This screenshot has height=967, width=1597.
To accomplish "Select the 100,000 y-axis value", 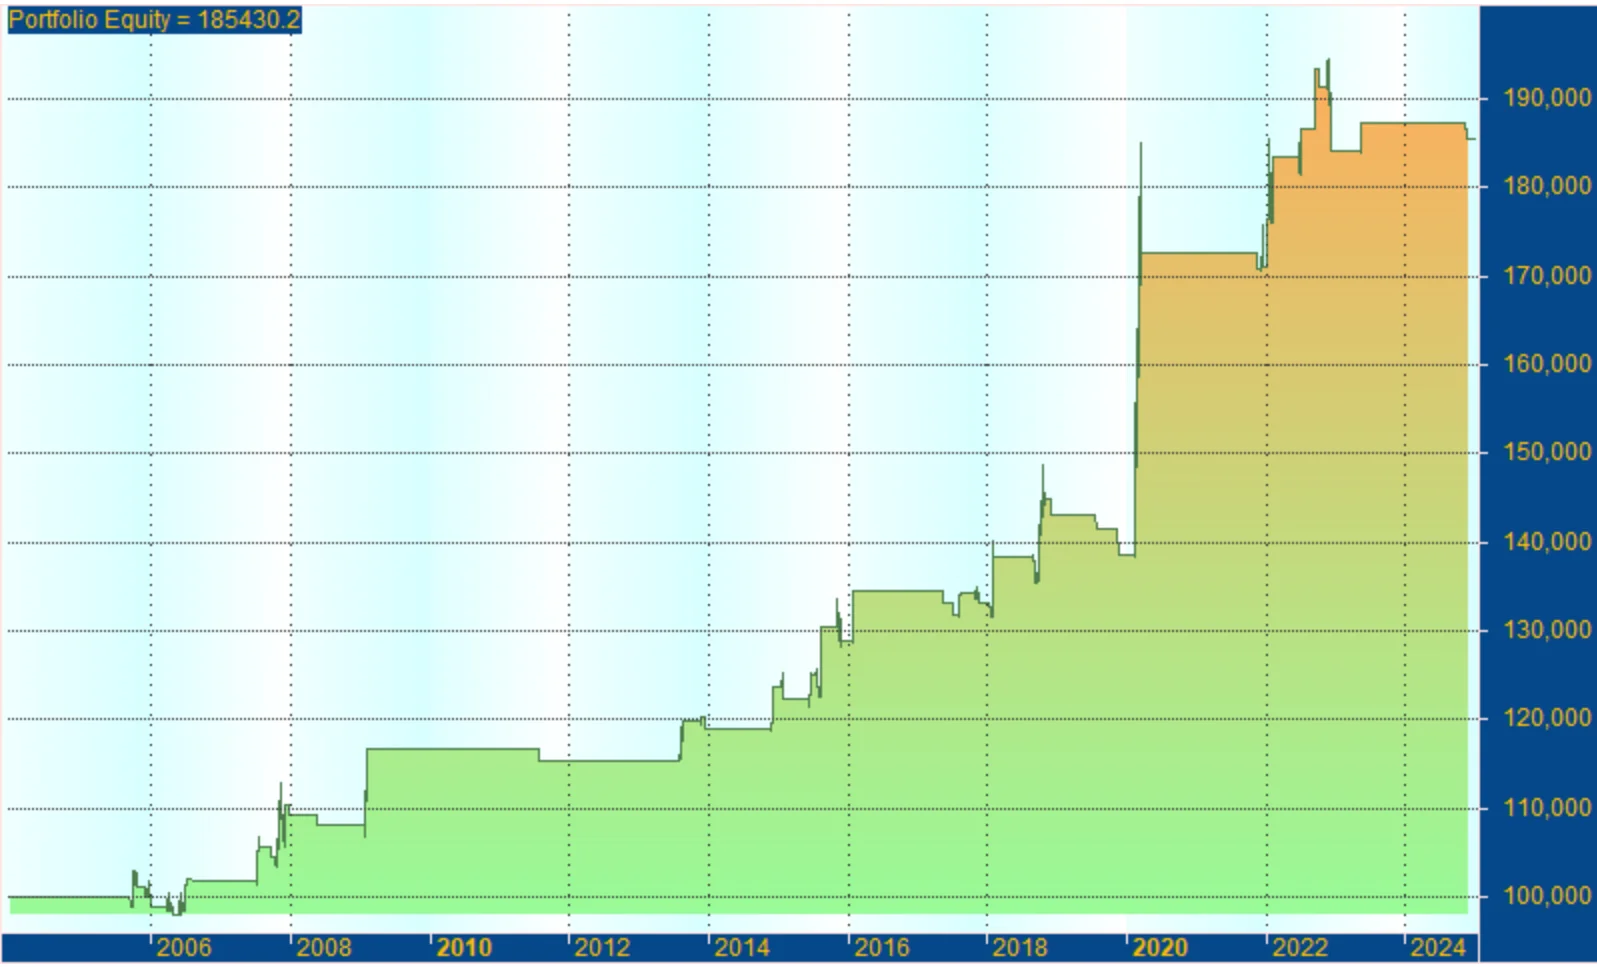I will point(1547,896).
